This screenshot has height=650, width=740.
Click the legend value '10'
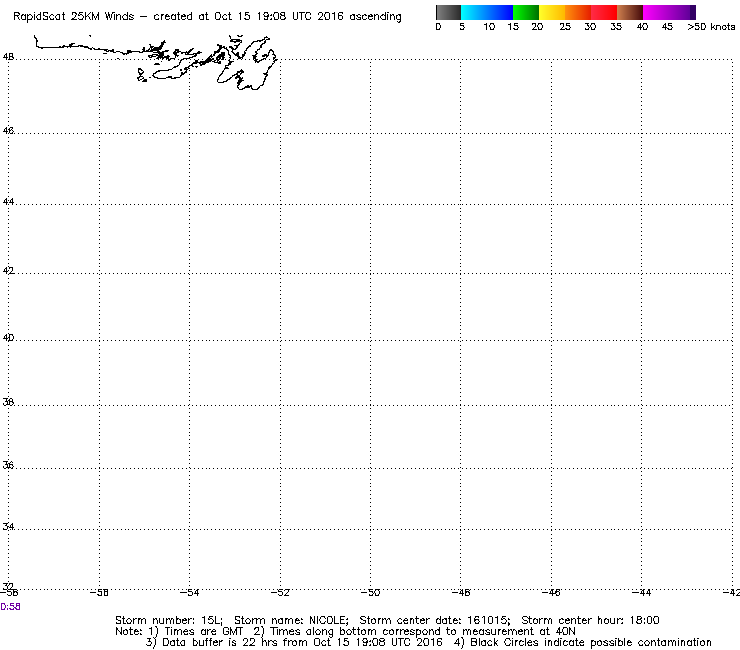(x=489, y=27)
